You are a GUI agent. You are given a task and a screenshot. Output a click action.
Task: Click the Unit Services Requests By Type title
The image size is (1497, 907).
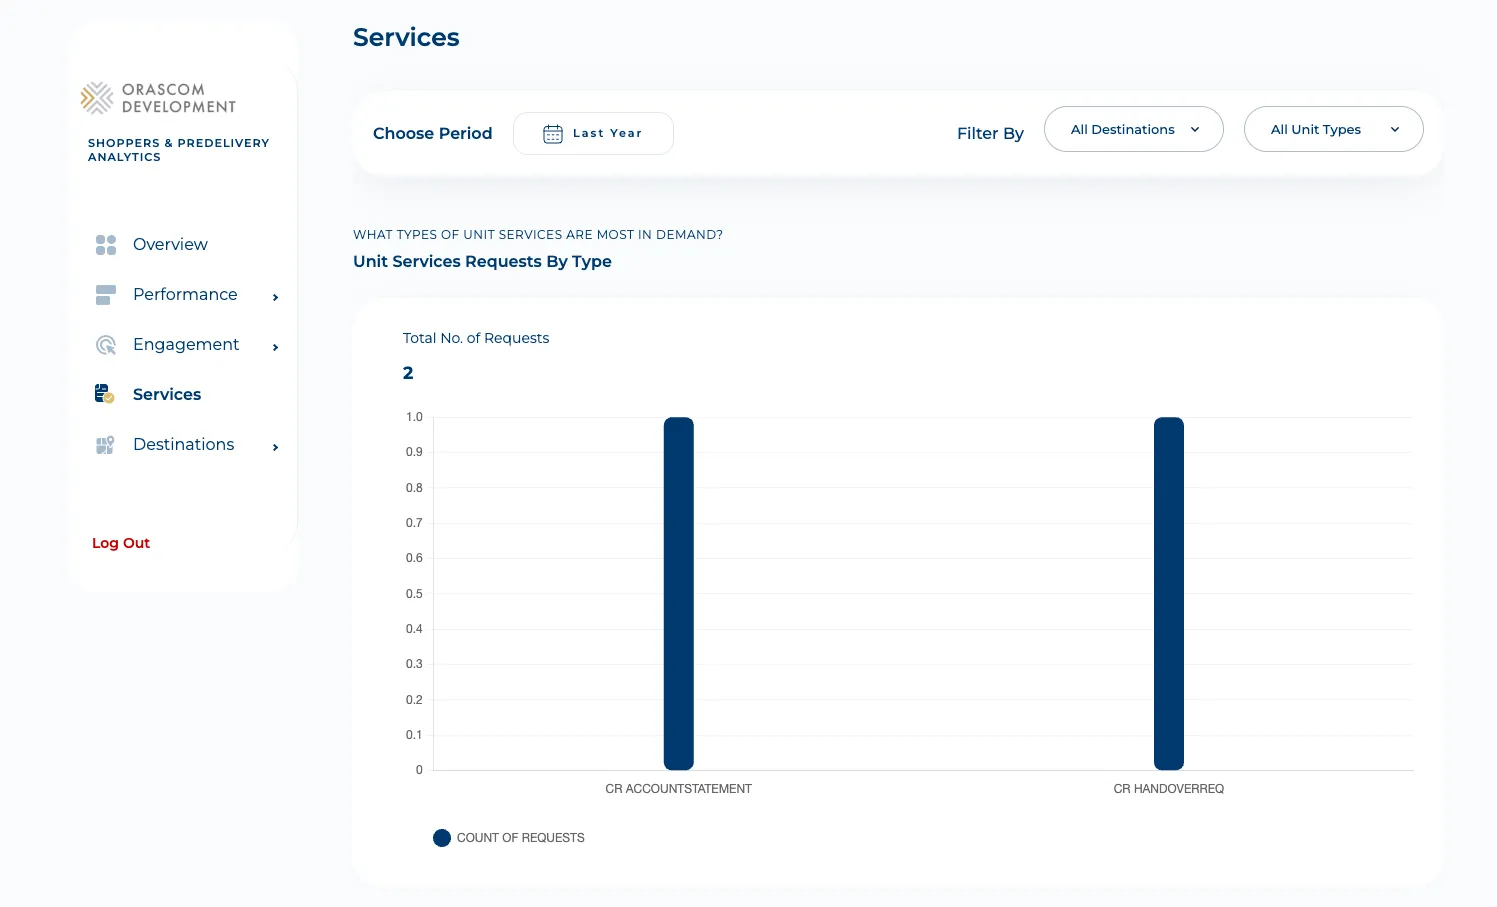482,261
